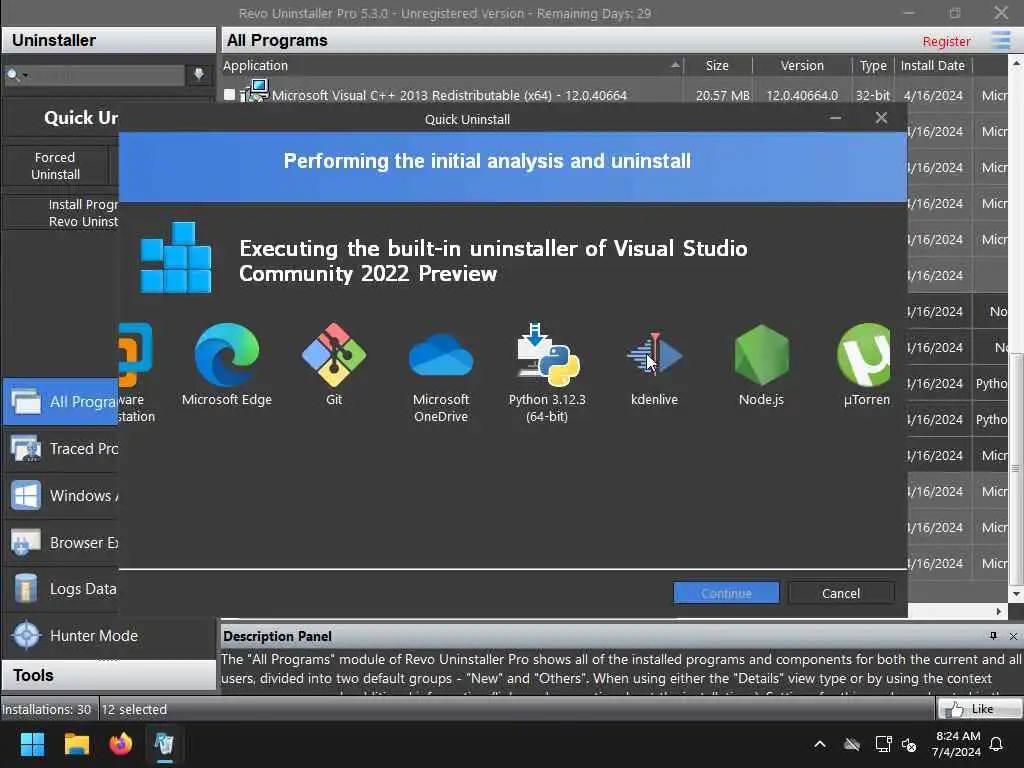Minimize the Quick Uninstall dialog
Viewport: 1024px width, 768px height.
(x=835, y=118)
